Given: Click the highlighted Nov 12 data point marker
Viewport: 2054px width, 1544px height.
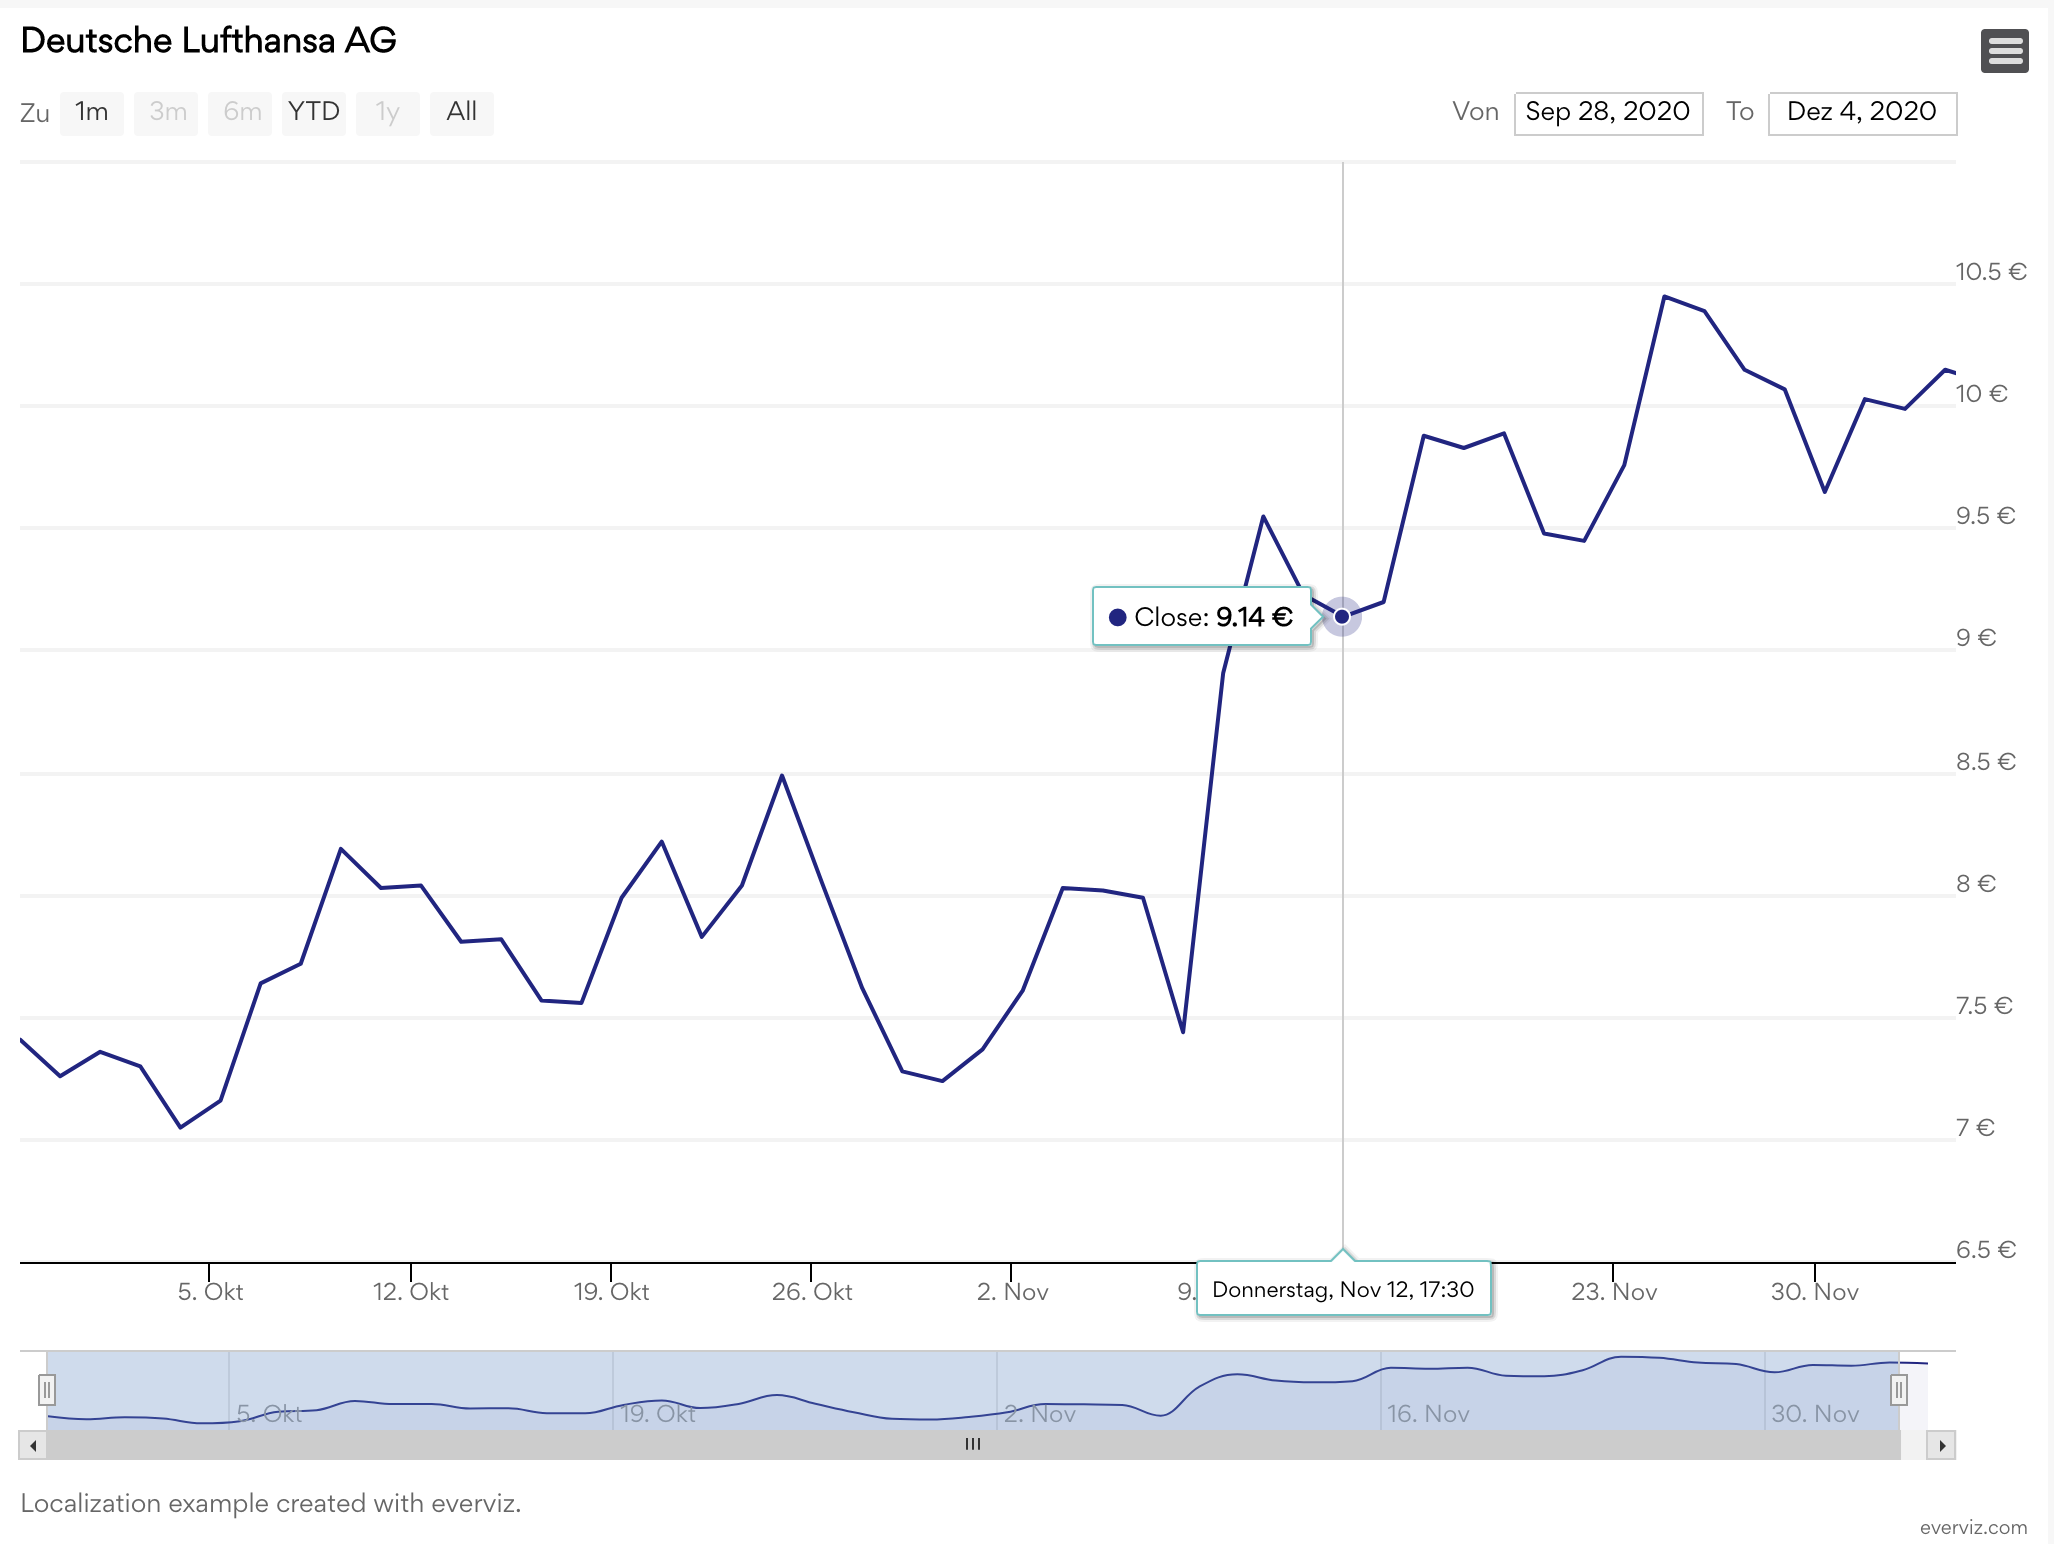Looking at the screenshot, I should point(1343,616).
